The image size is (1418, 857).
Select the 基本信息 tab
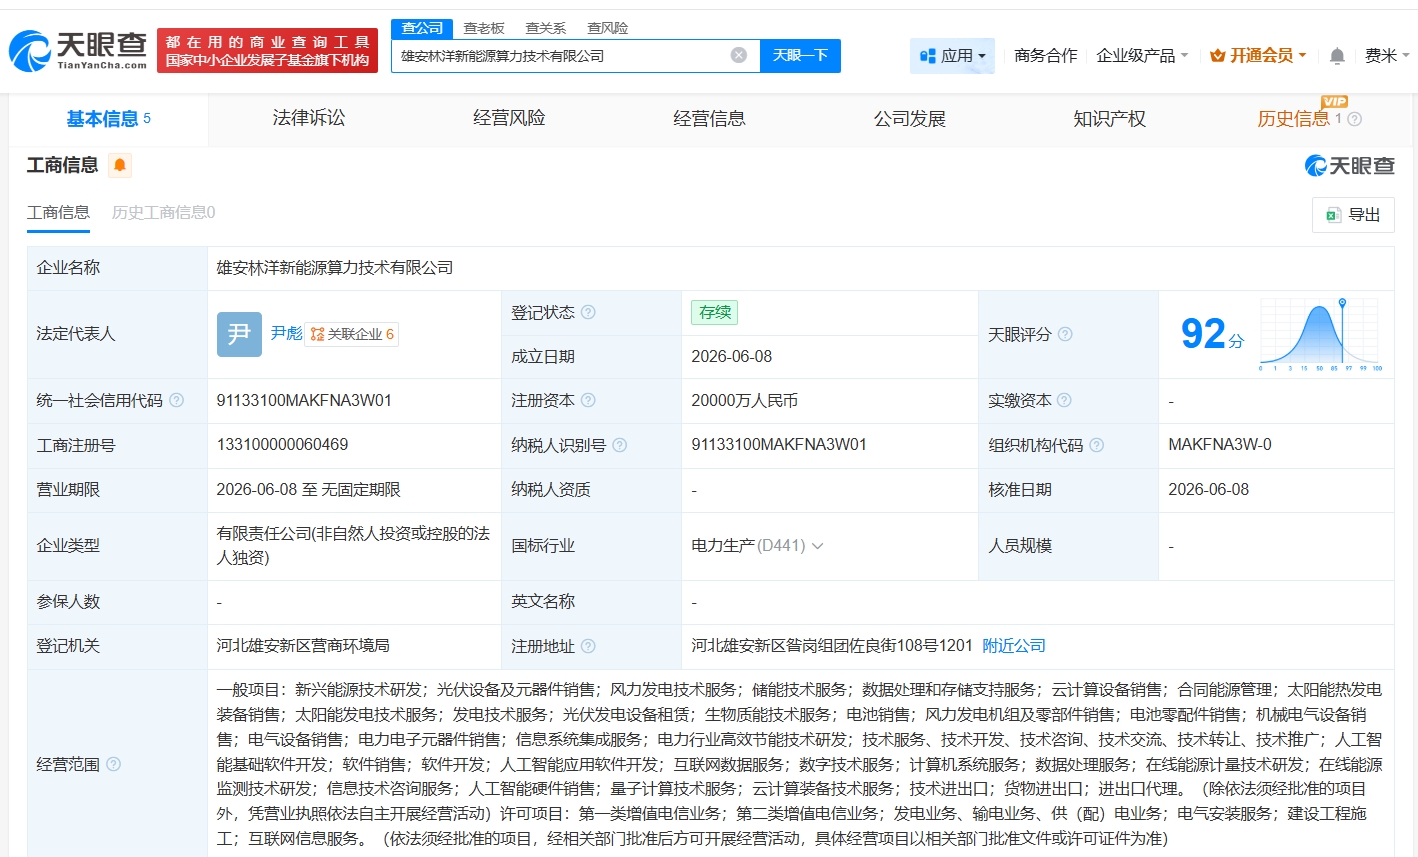pyautogui.click(x=108, y=119)
